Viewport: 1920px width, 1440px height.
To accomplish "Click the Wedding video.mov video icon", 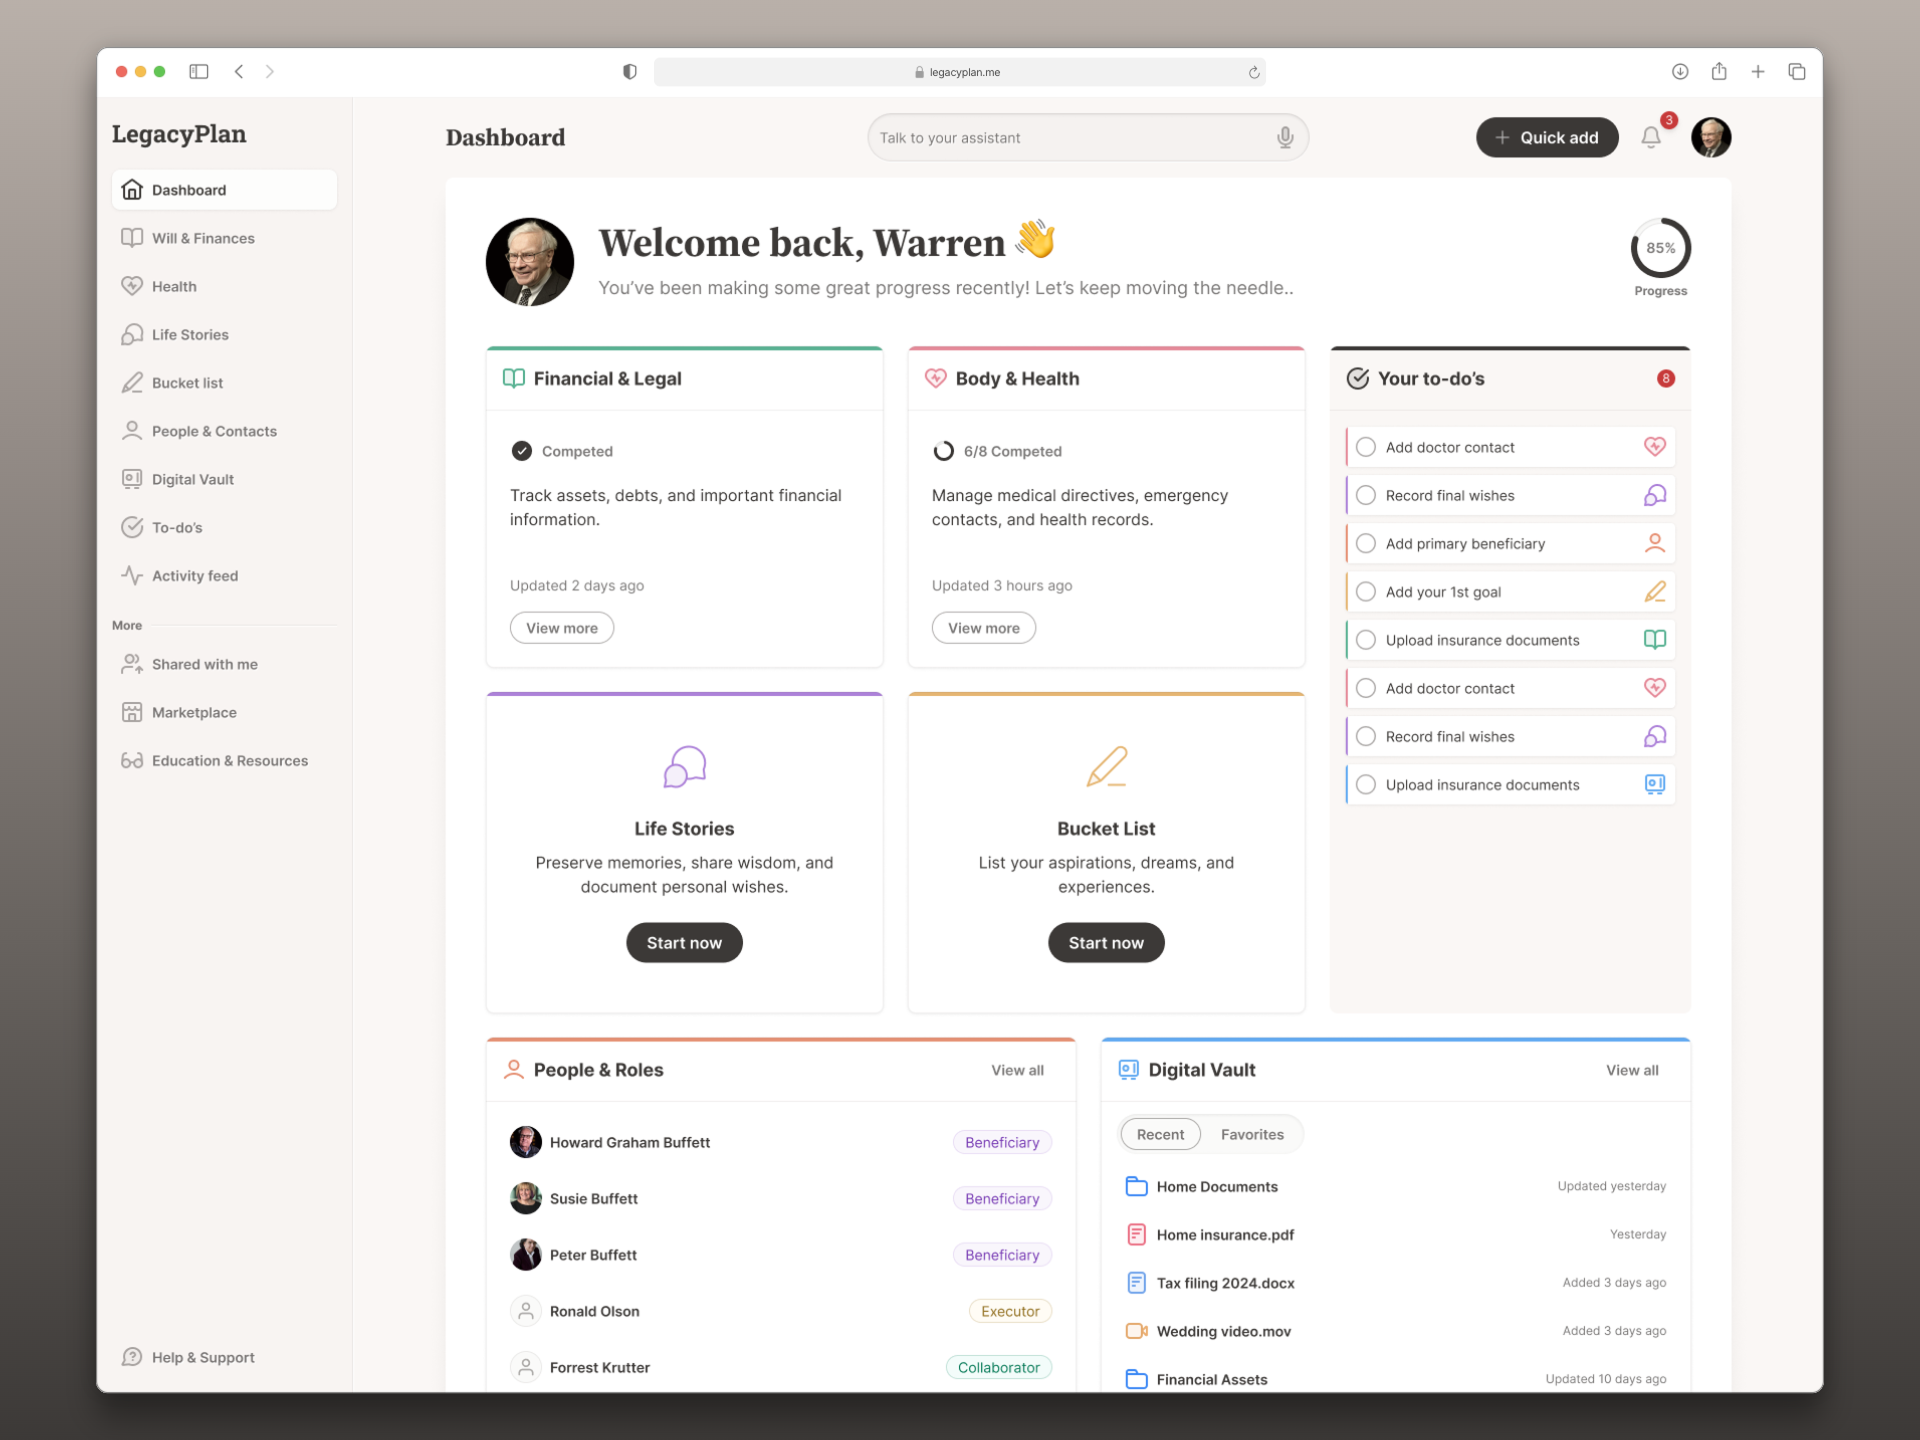I will (x=1136, y=1331).
